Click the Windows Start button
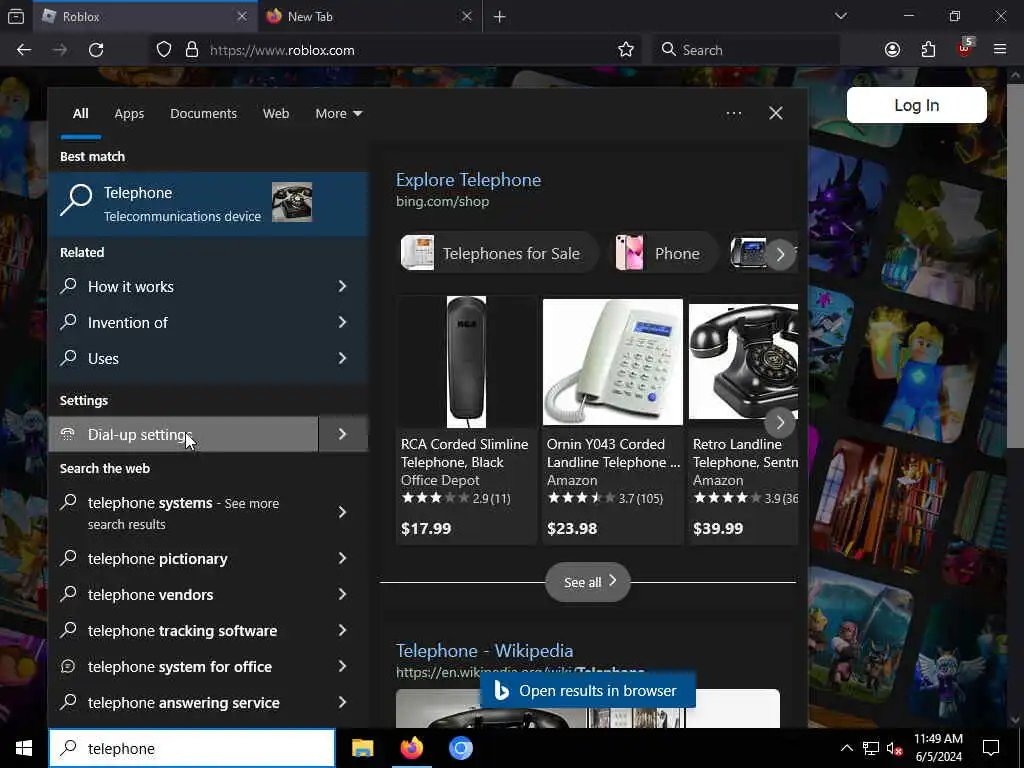1024x768 pixels. pyautogui.click(x=24, y=748)
